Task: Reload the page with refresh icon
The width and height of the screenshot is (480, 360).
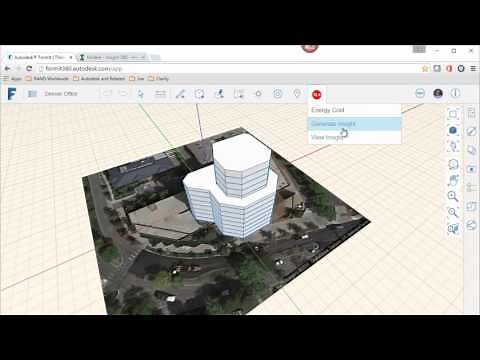Action: tap(29, 69)
